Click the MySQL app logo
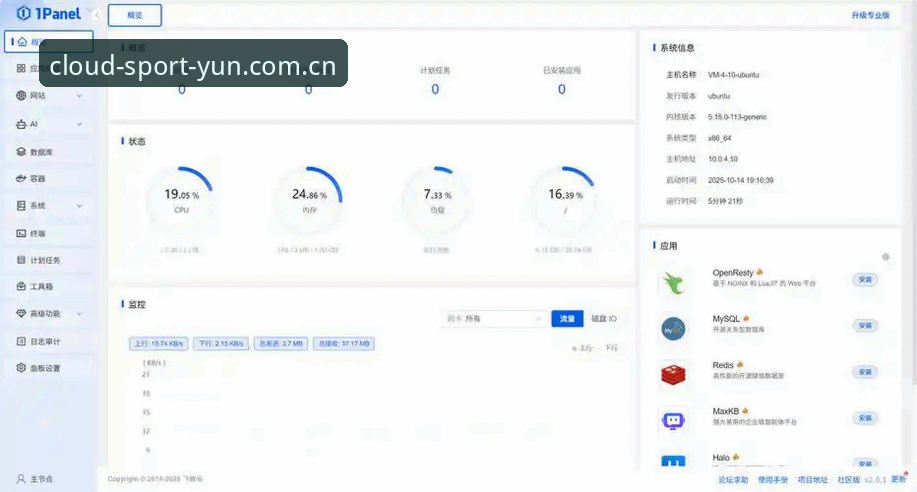 (x=673, y=329)
